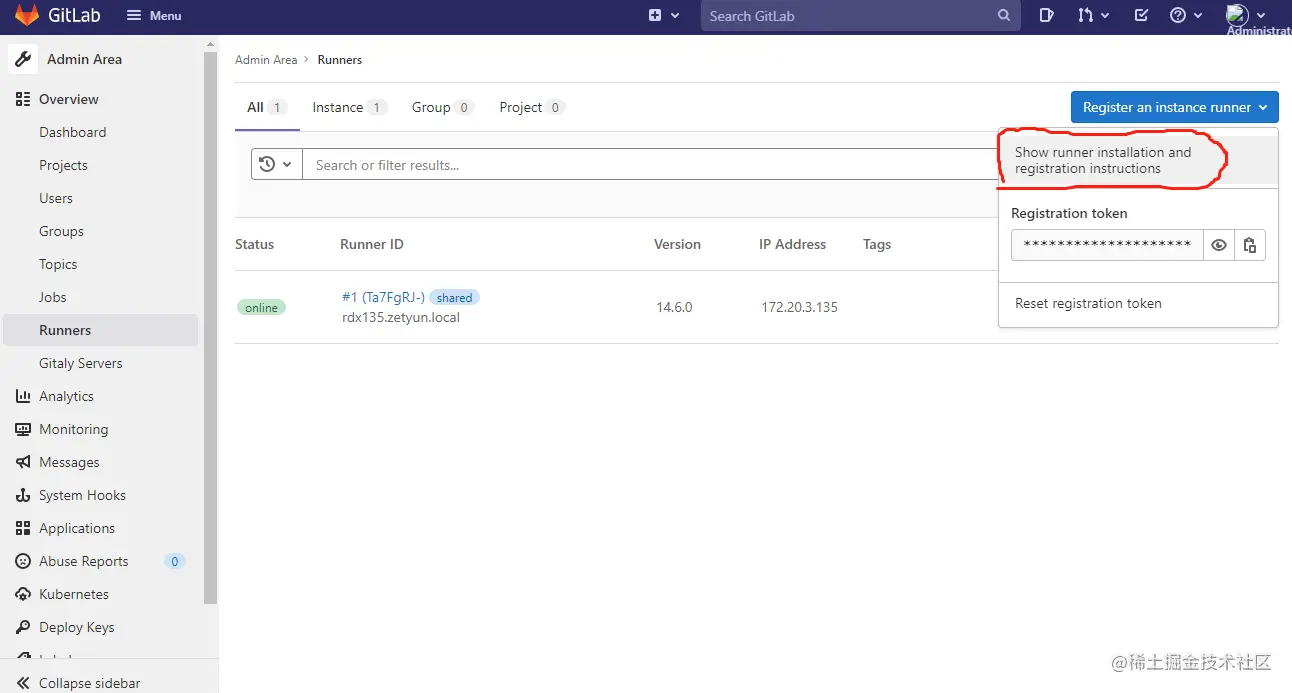The width and height of the screenshot is (1292, 693).
Task: Open Gitaly Servers in the sidebar
Action: pos(81,363)
